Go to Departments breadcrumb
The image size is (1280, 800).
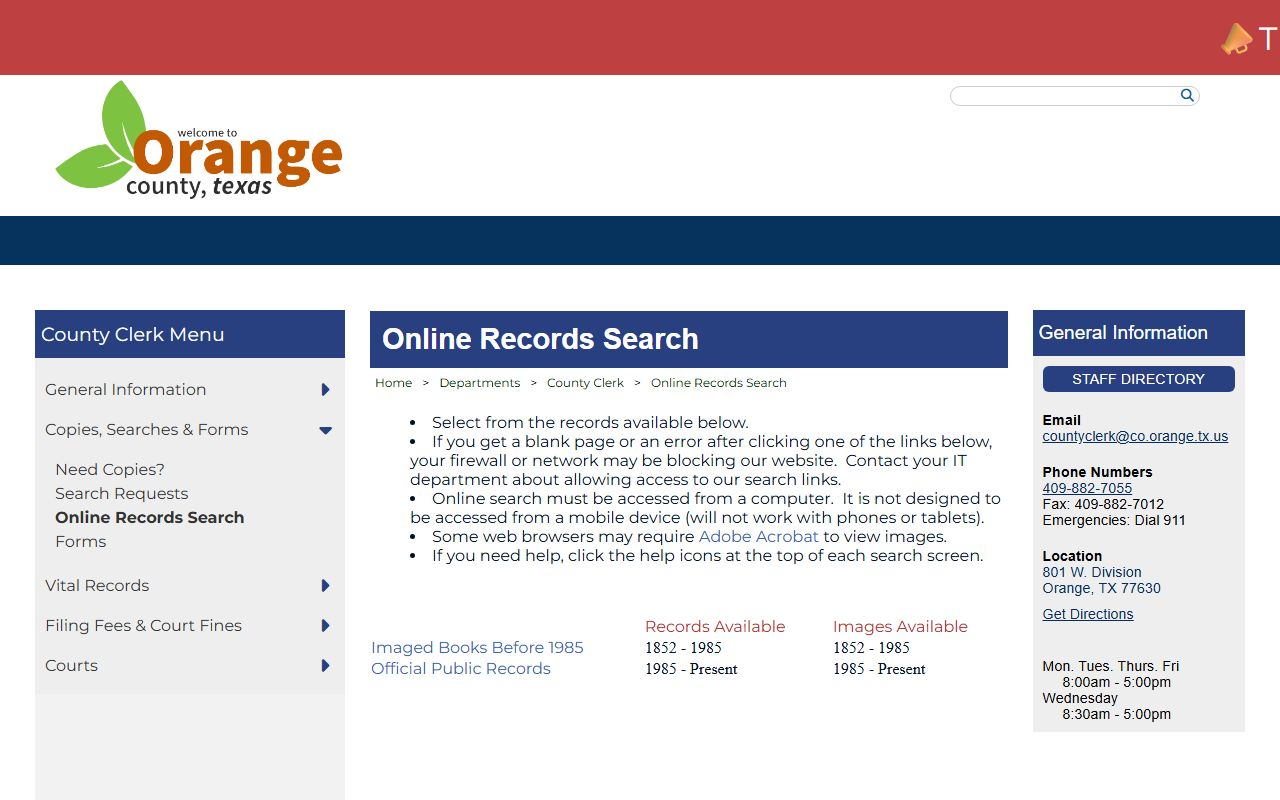point(480,383)
